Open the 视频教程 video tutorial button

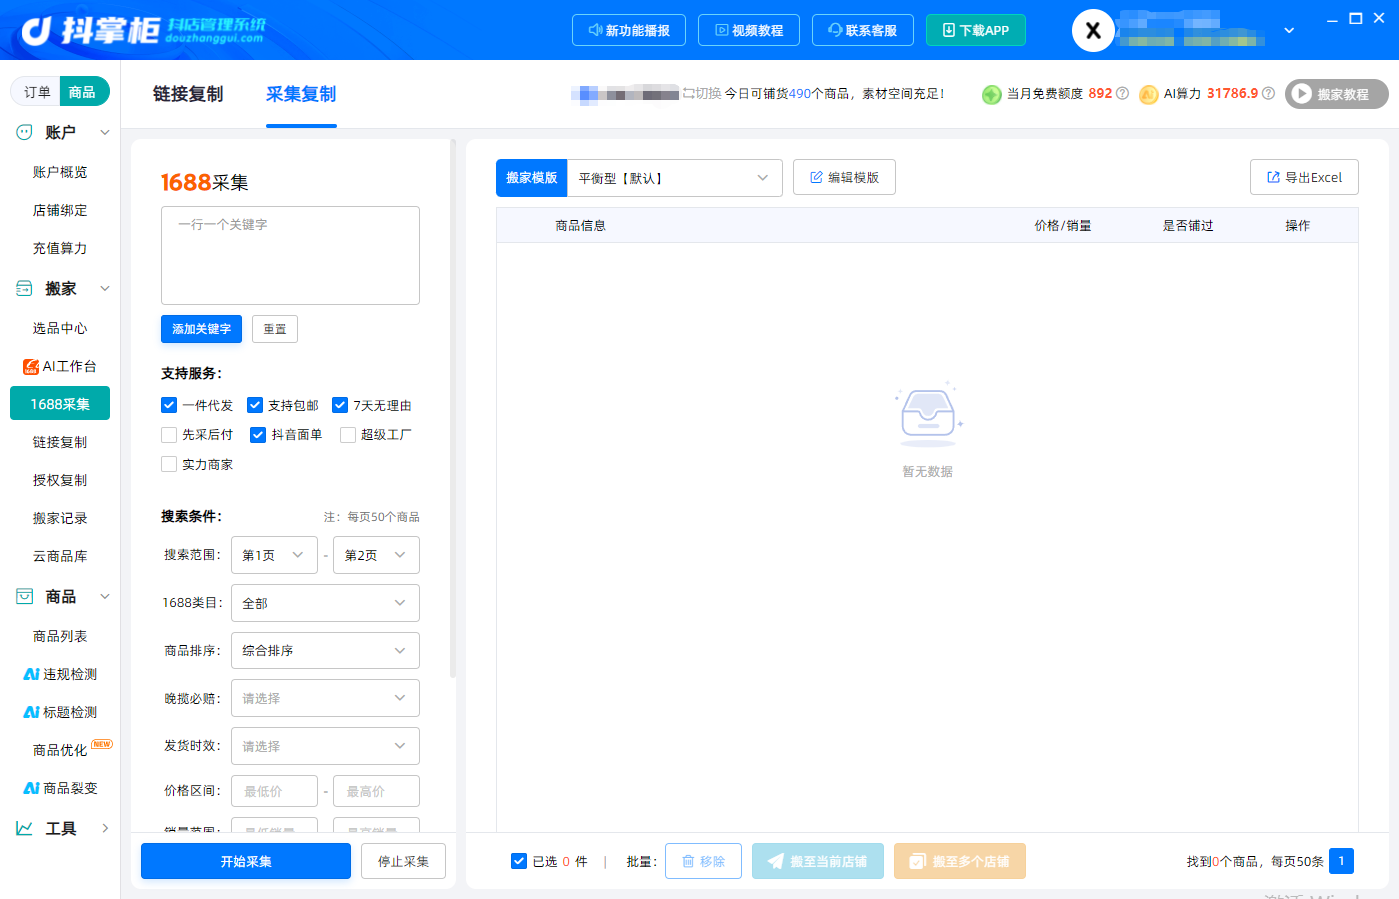(x=748, y=30)
